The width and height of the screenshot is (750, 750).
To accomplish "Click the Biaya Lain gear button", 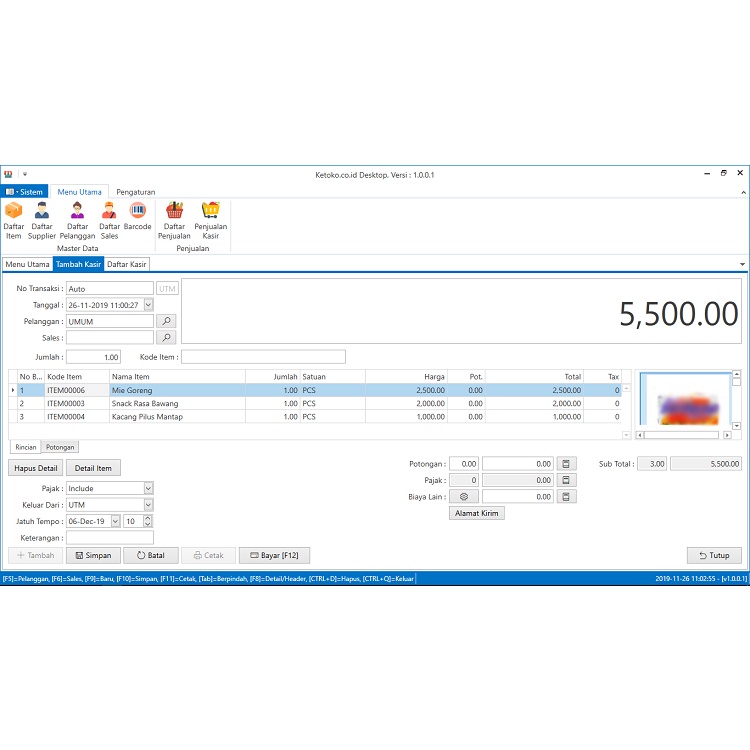I will point(463,496).
